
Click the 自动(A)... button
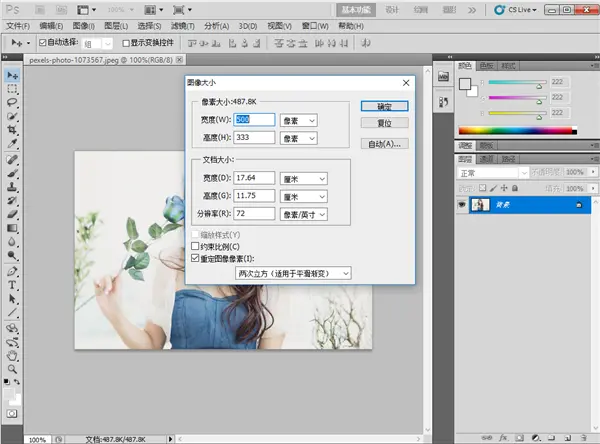(385, 144)
